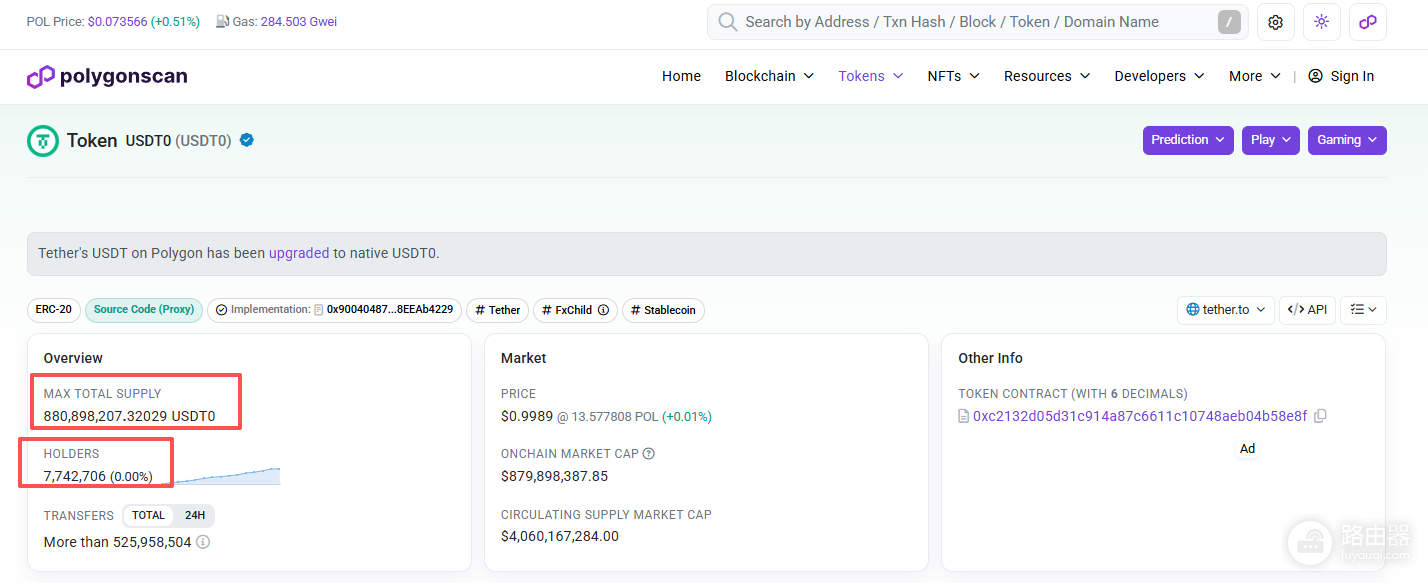Click the onchain market cap help icon
The width and height of the screenshot is (1428, 583).
648,454
